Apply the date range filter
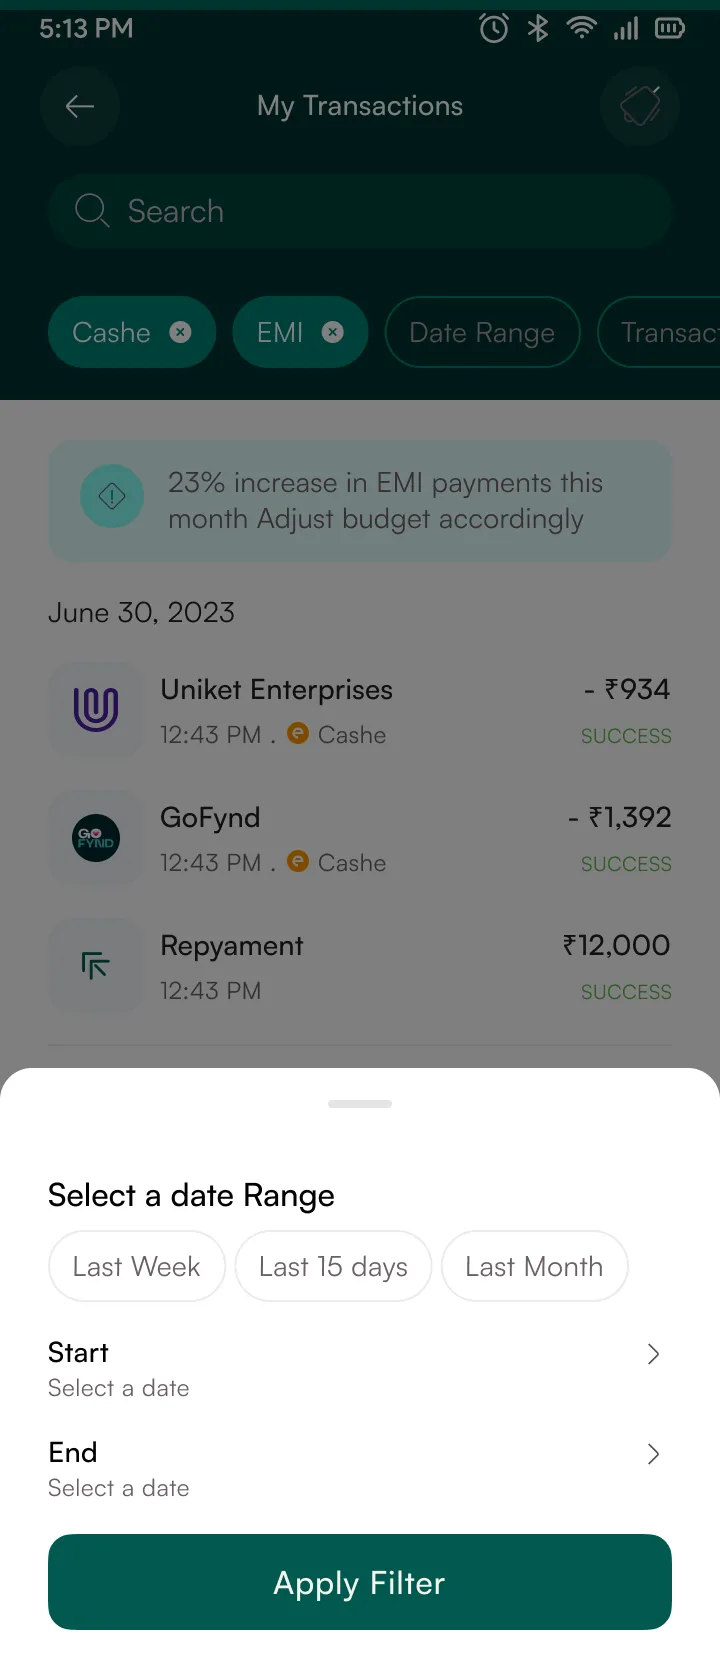 coord(360,1582)
